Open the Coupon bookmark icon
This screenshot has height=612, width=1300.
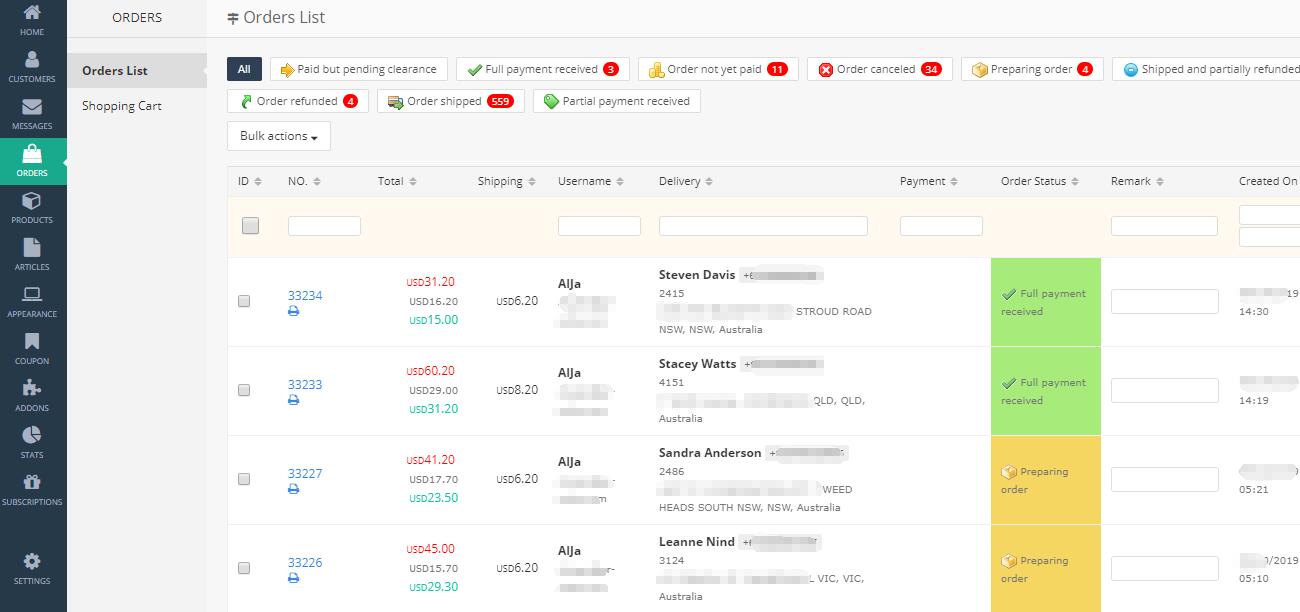(32, 348)
